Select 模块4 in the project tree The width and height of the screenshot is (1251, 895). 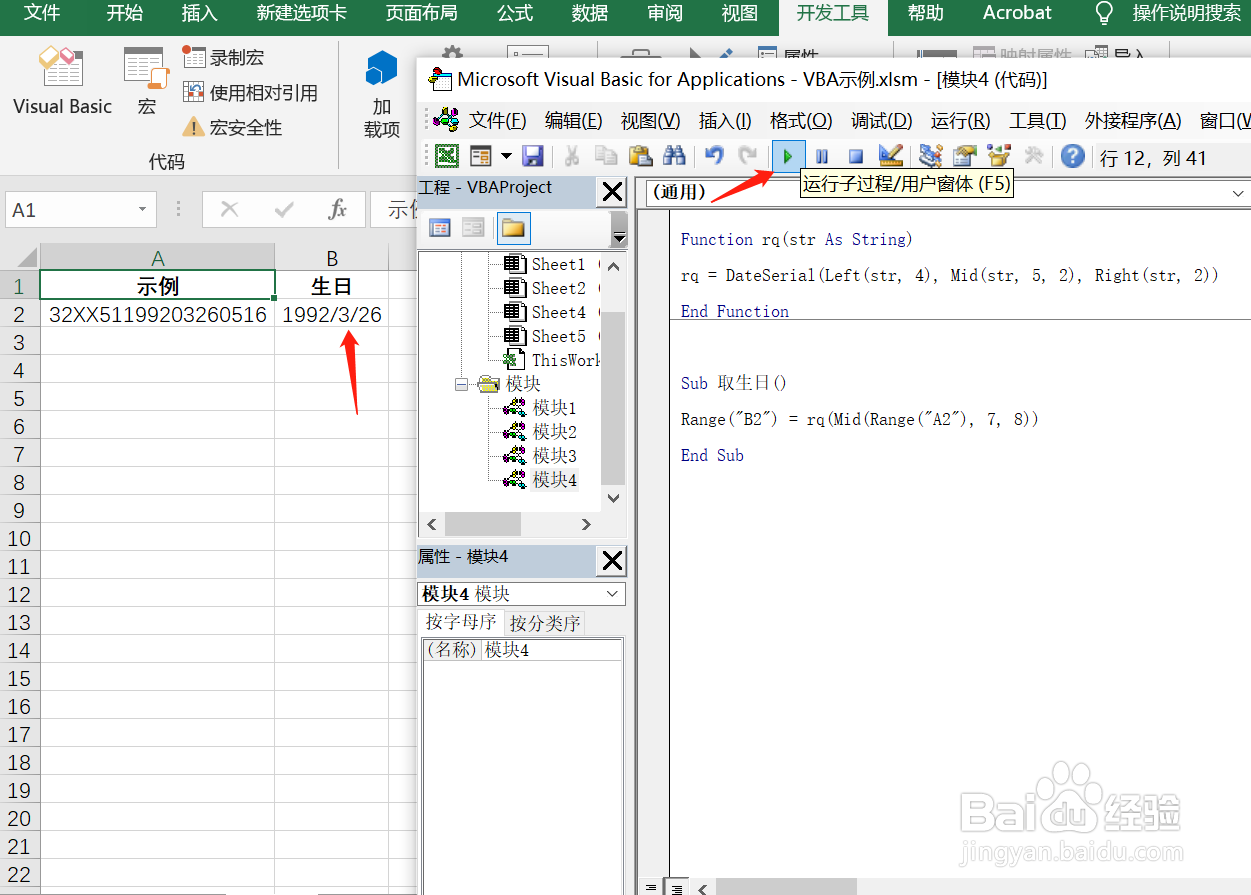pyautogui.click(x=554, y=480)
